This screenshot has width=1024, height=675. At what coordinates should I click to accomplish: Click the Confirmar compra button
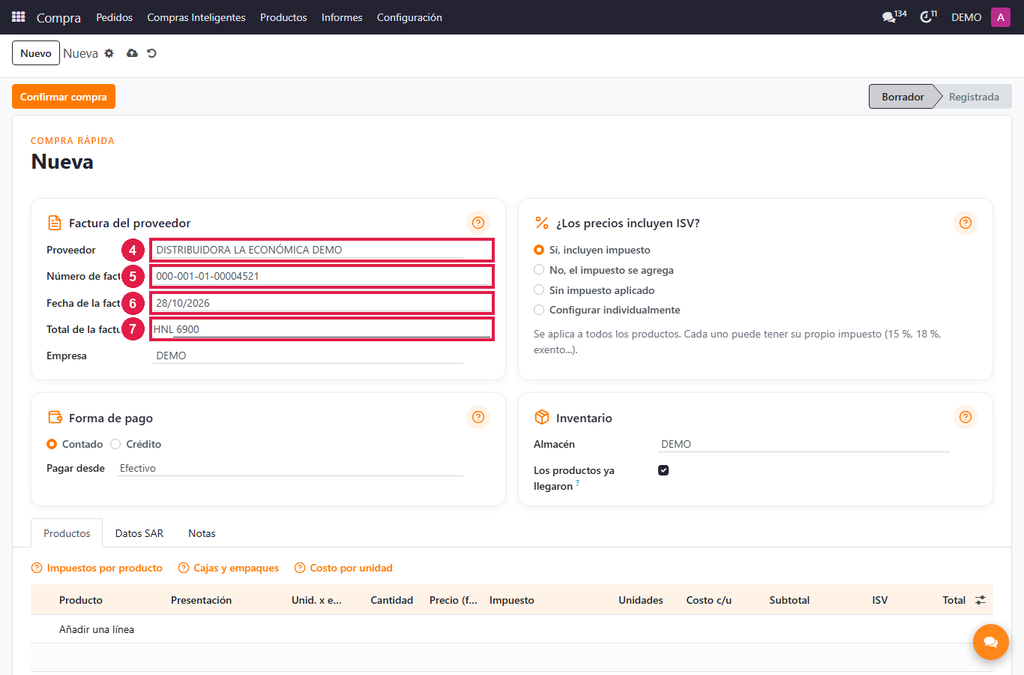[63, 97]
